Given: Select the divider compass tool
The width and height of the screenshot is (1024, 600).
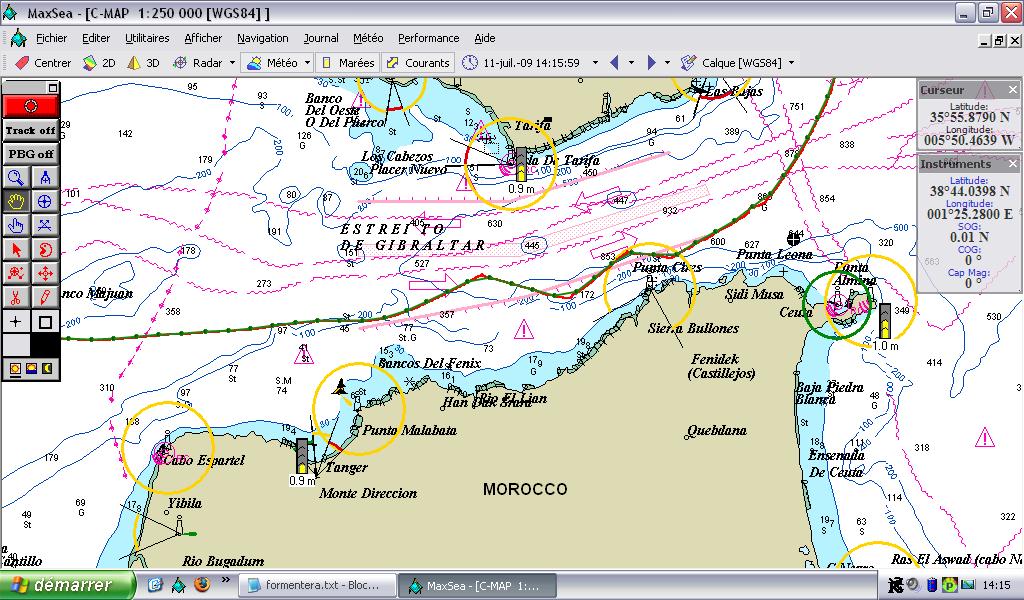Looking at the screenshot, I should click(x=45, y=177).
